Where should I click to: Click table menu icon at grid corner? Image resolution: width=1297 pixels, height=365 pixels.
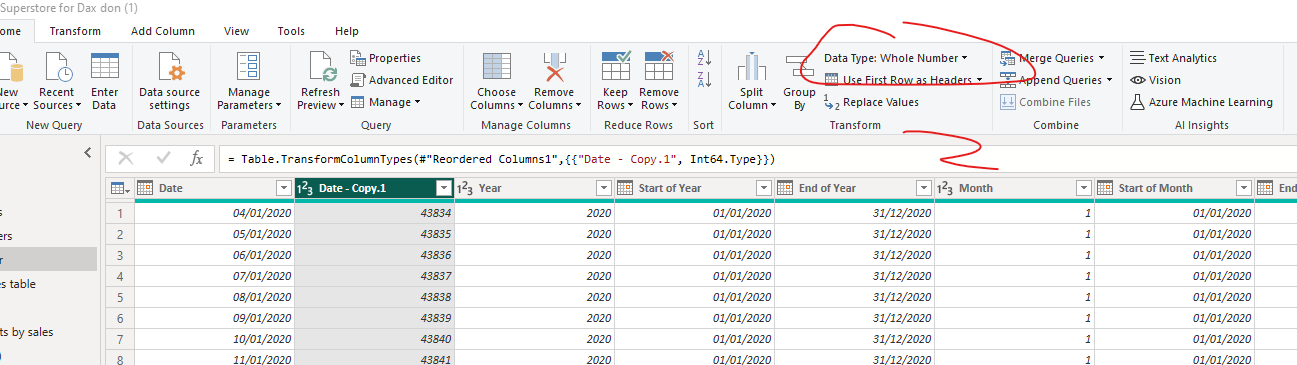click(119, 188)
